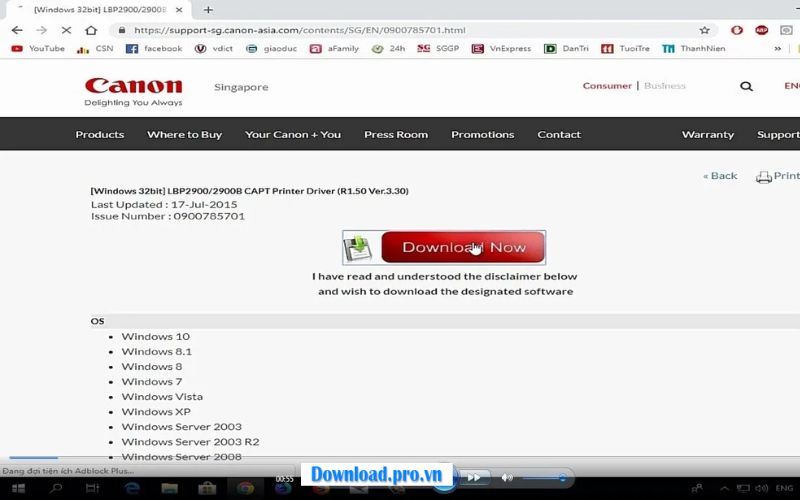
Task: Show more bookmarks chevron
Action: point(778,48)
